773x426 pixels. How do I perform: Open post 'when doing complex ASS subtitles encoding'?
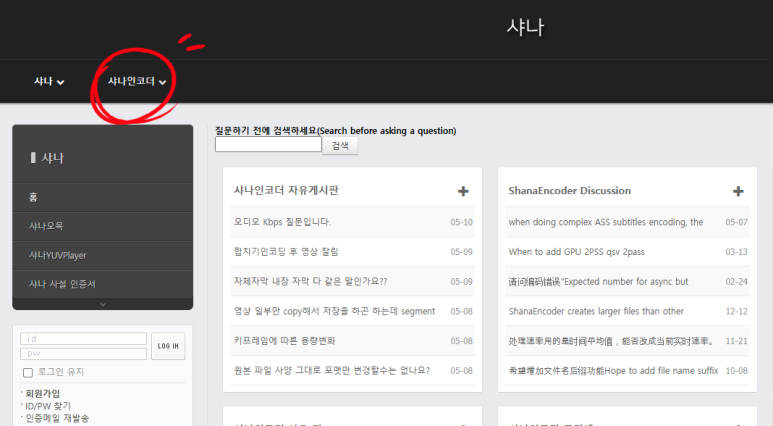coord(606,222)
